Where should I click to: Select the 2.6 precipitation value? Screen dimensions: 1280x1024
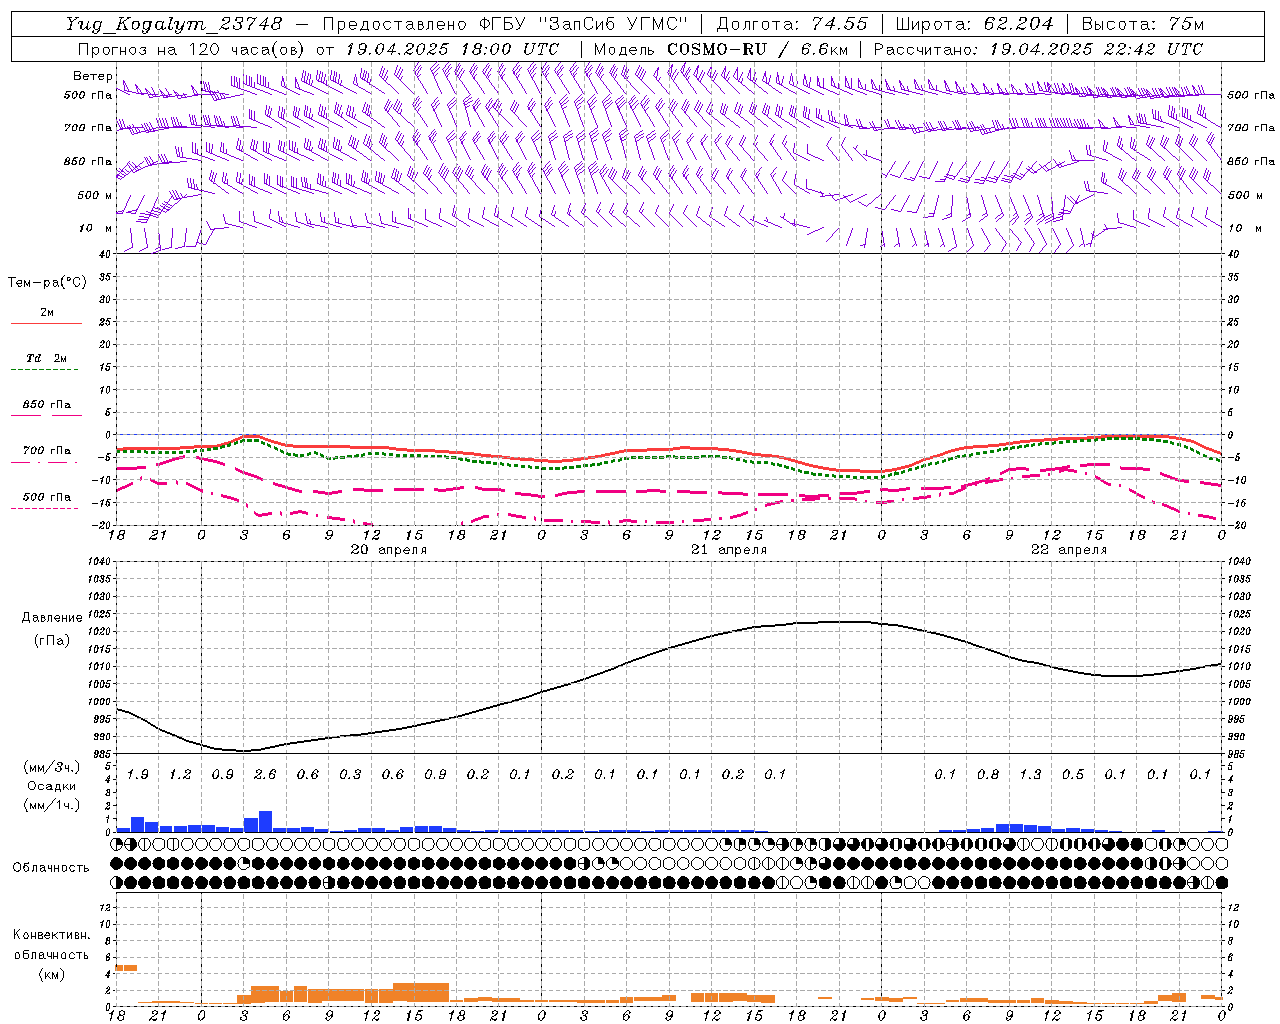[x=265, y=774]
